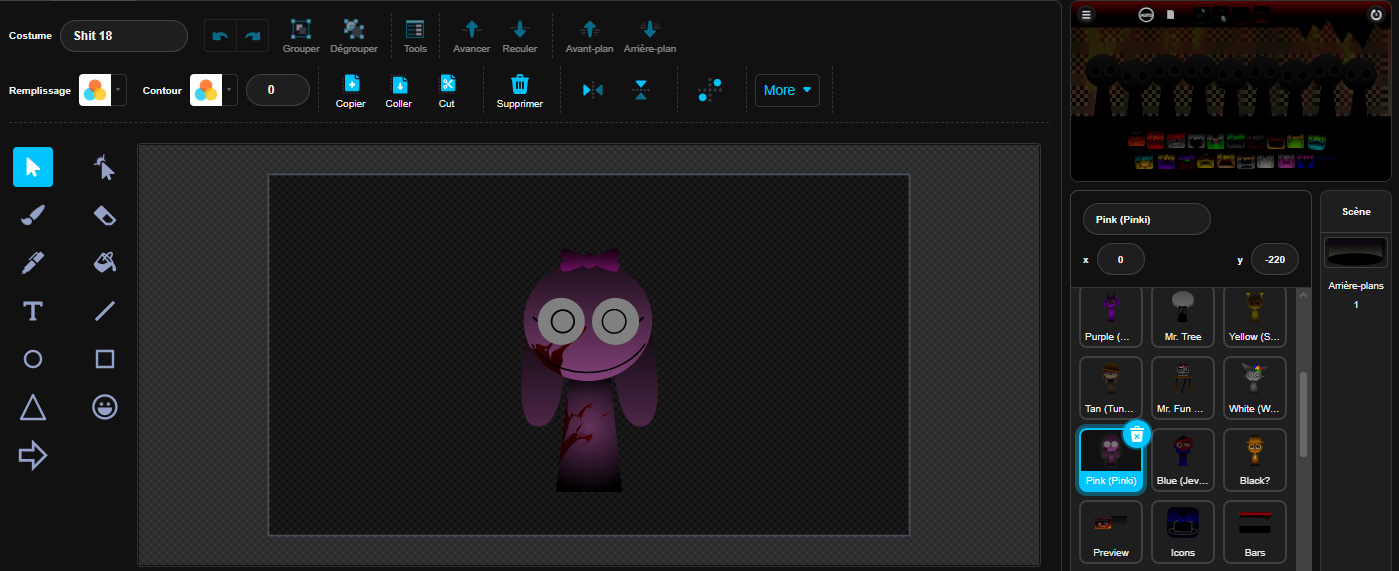This screenshot has width=1399, height=571.
Task: Select the Purple sprite thumbnail
Action: coord(1111,316)
